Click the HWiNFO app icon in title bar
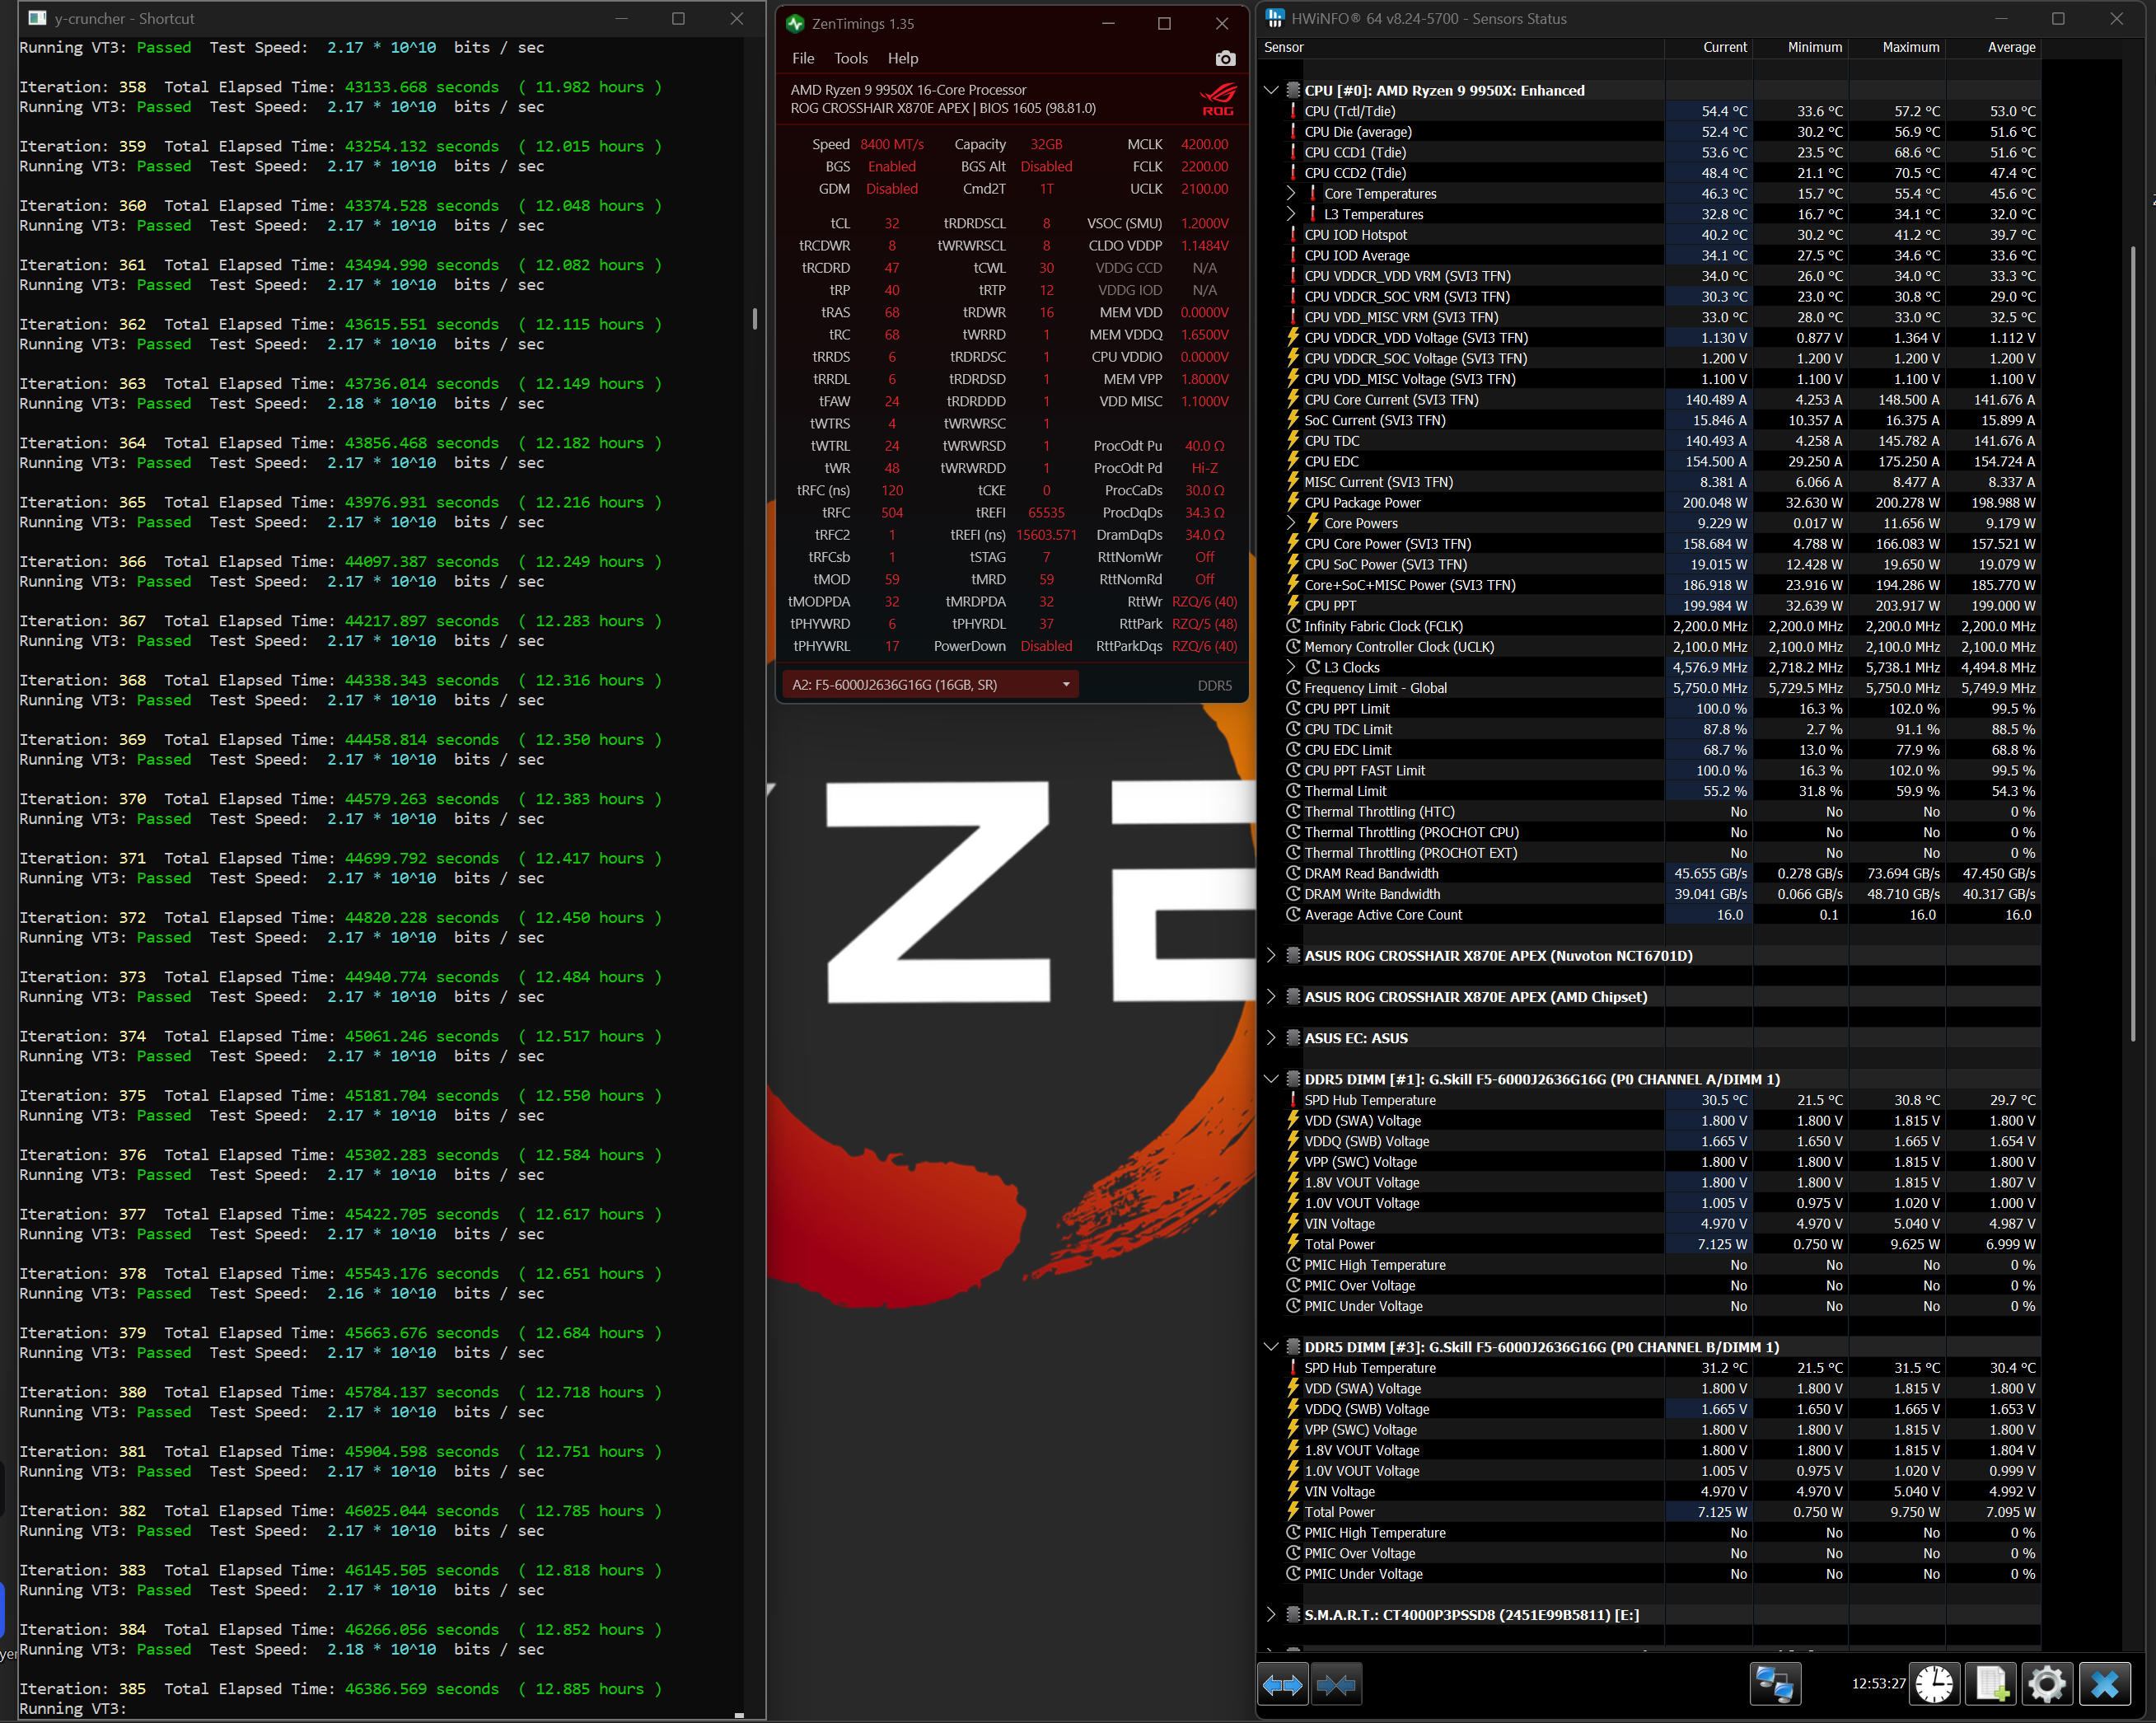Viewport: 2156px width, 1723px height. click(1275, 18)
